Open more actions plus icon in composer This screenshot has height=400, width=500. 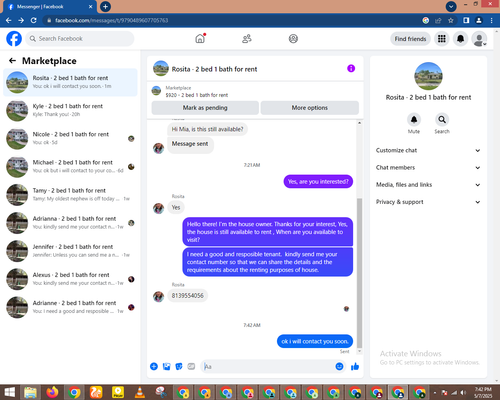point(154,366)
